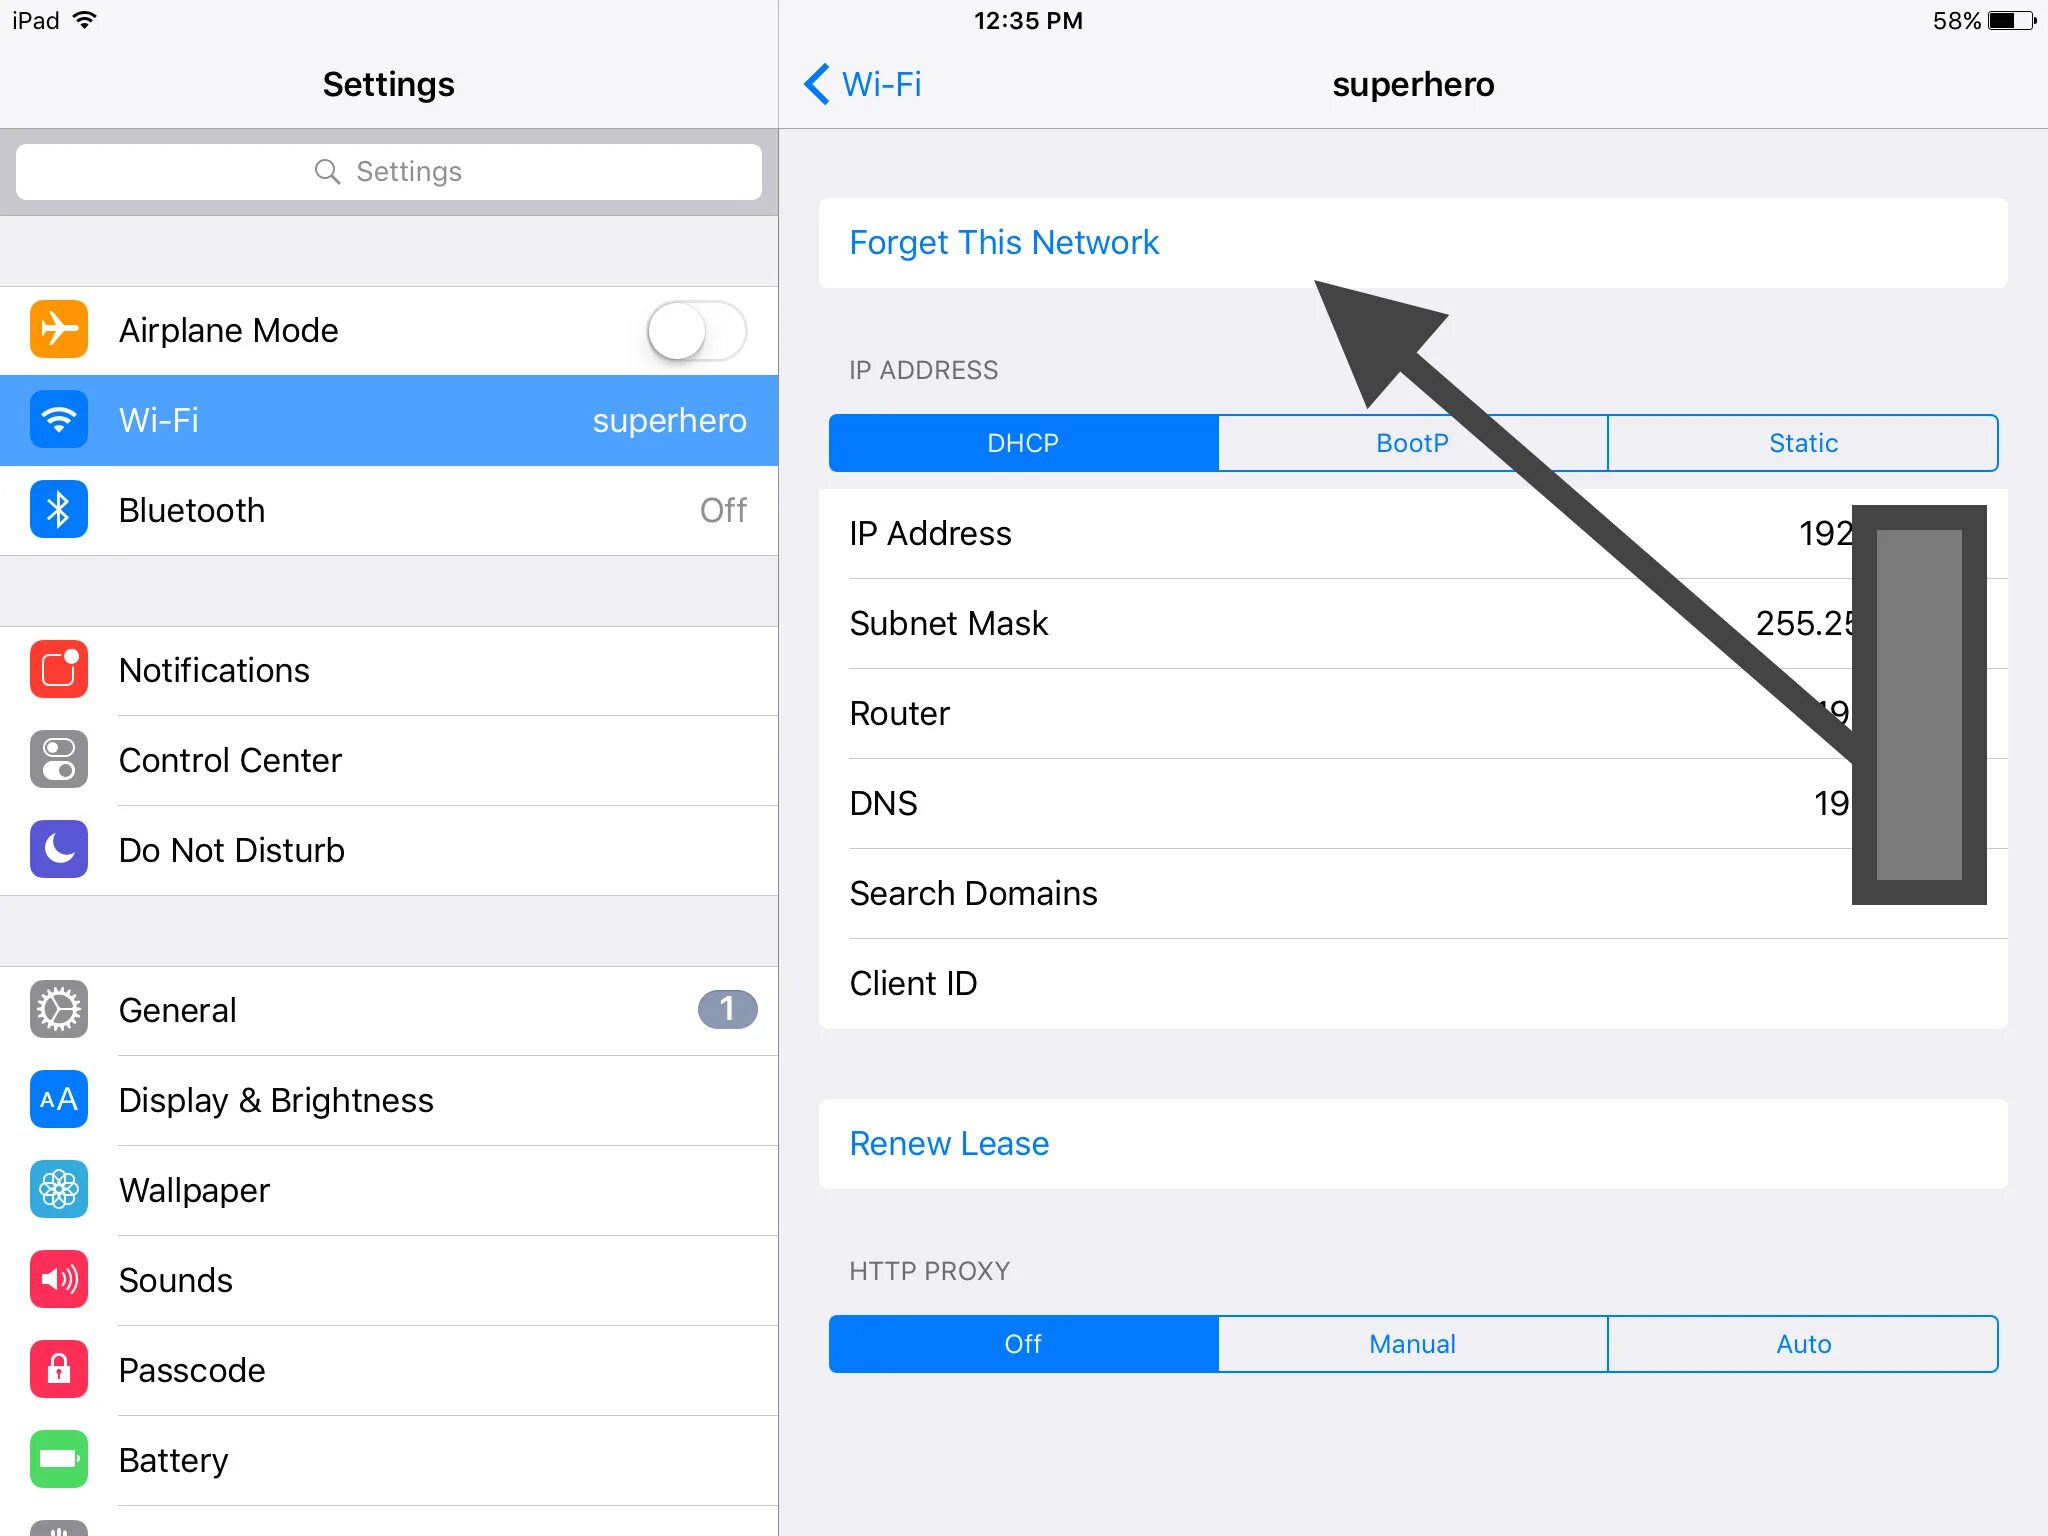This screenshot has height=1536, width=2048.
Task: Select Static IP address mode
Action: 1804,440
